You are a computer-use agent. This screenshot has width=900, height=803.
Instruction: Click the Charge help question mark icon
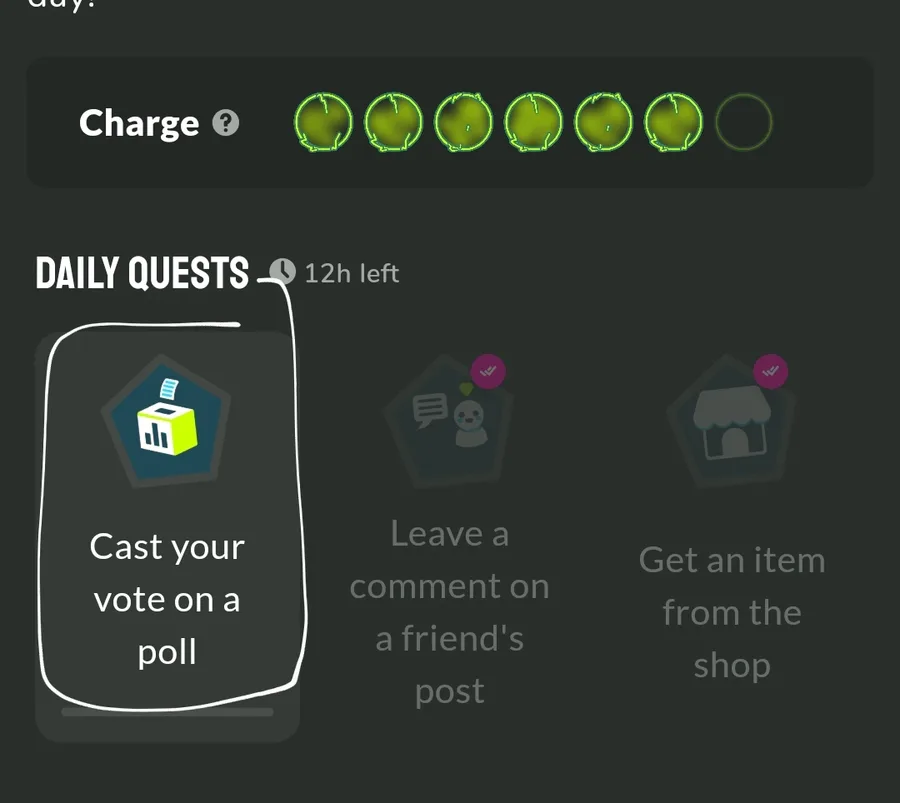point(228,123)
